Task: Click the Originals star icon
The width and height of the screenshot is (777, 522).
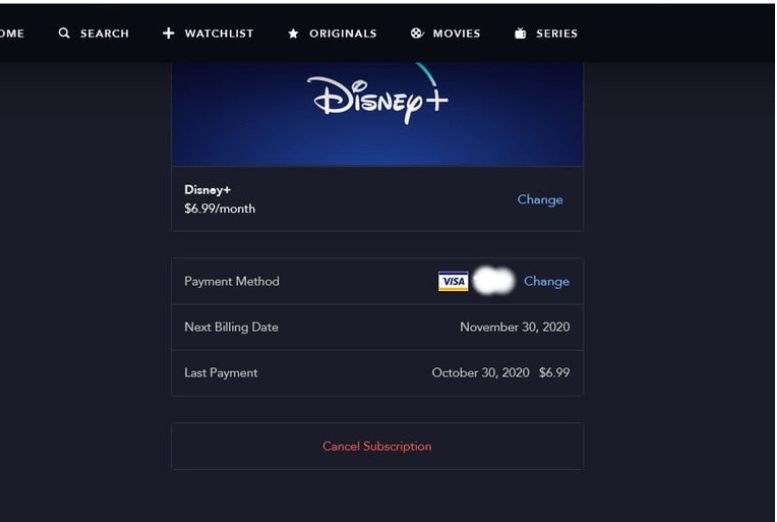Action: point(293,33)
